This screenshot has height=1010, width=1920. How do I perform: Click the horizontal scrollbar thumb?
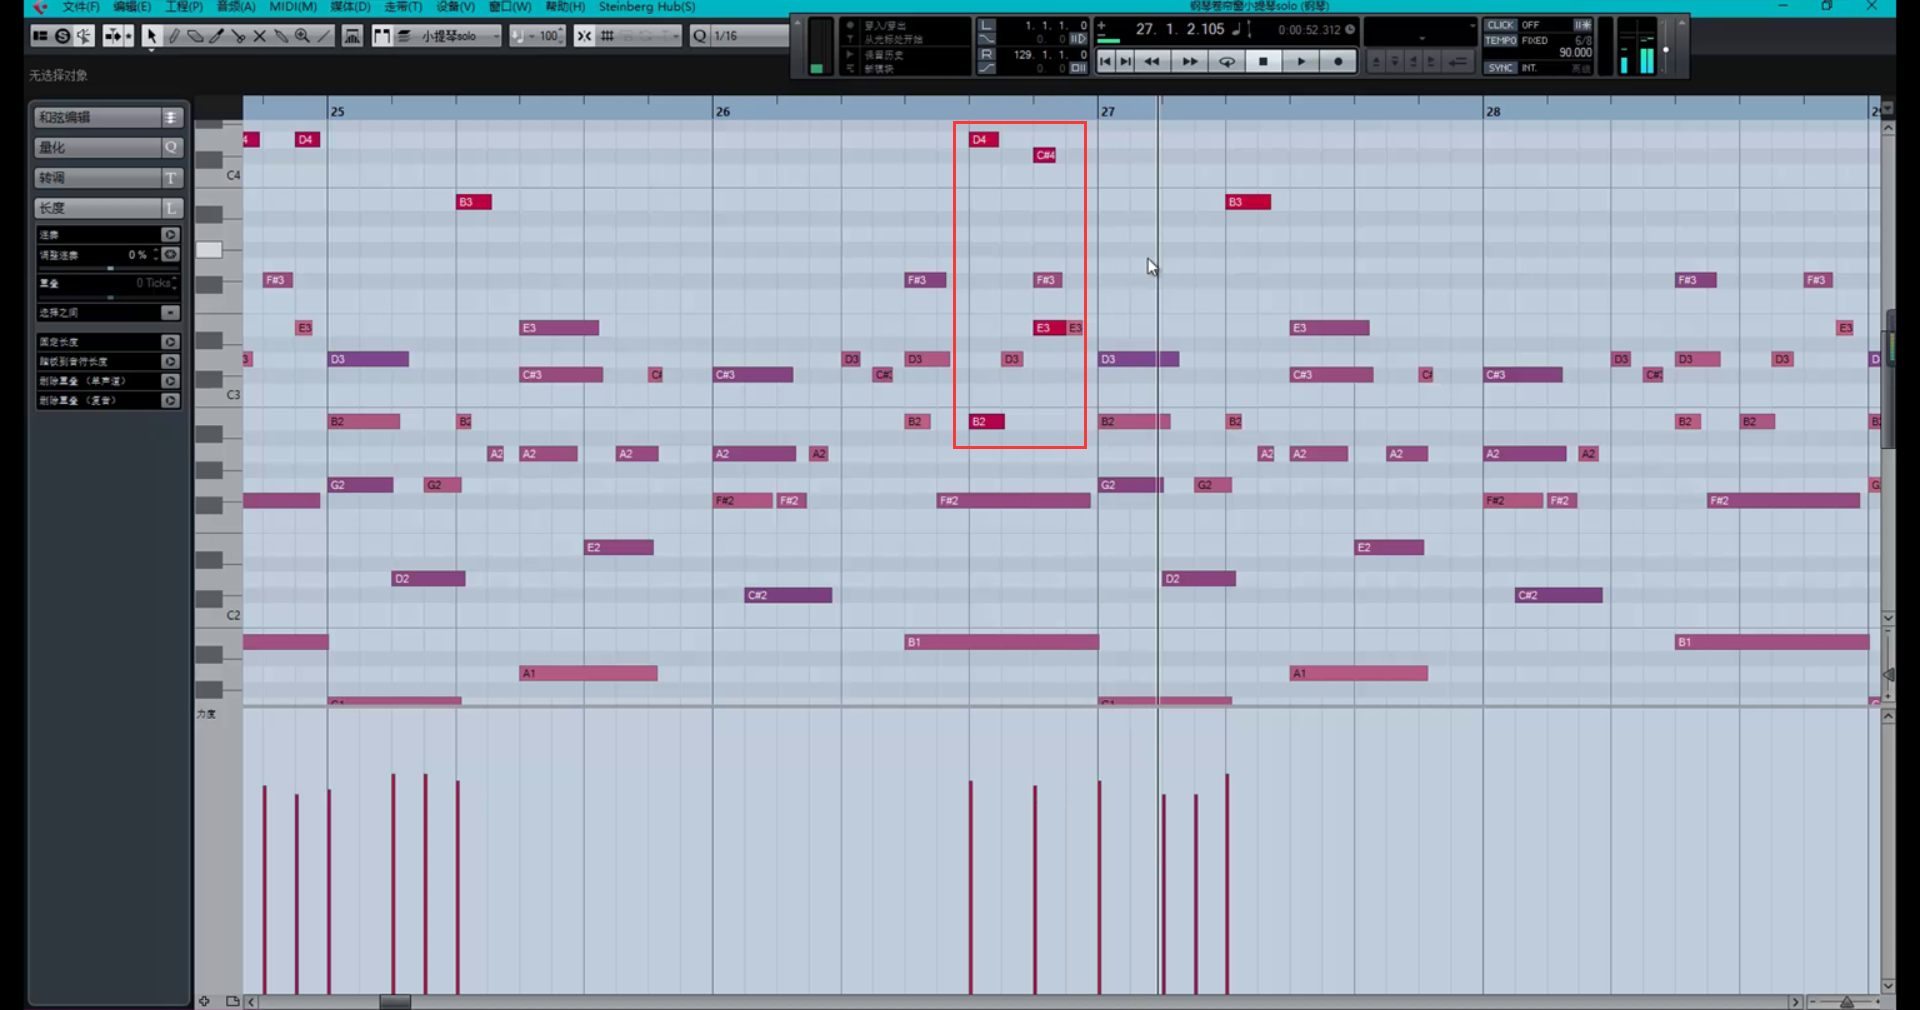pos(395,1002)
